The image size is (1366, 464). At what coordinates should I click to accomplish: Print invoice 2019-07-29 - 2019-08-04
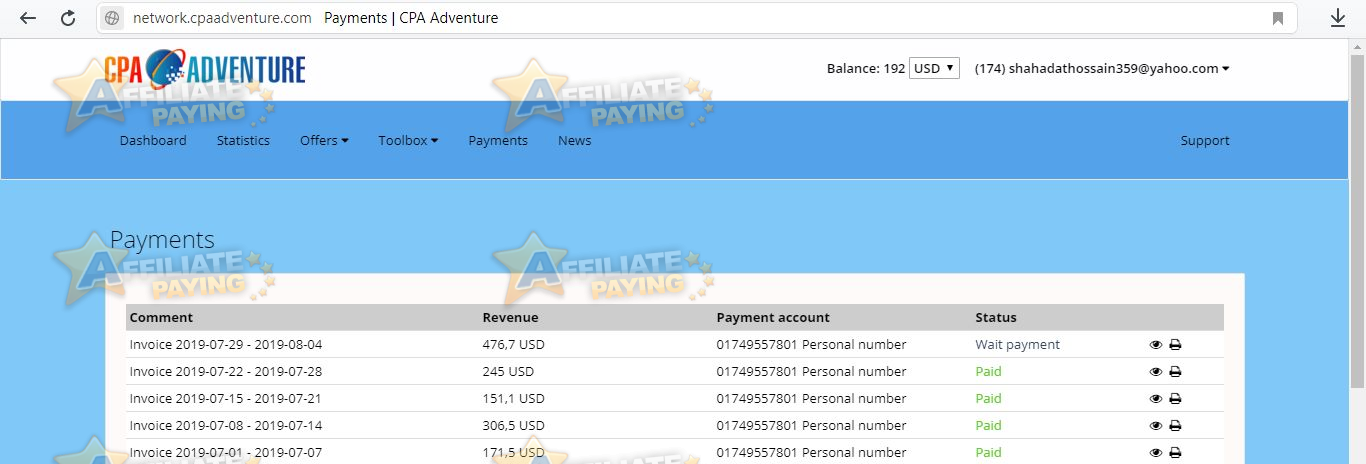coord(1175,345)
